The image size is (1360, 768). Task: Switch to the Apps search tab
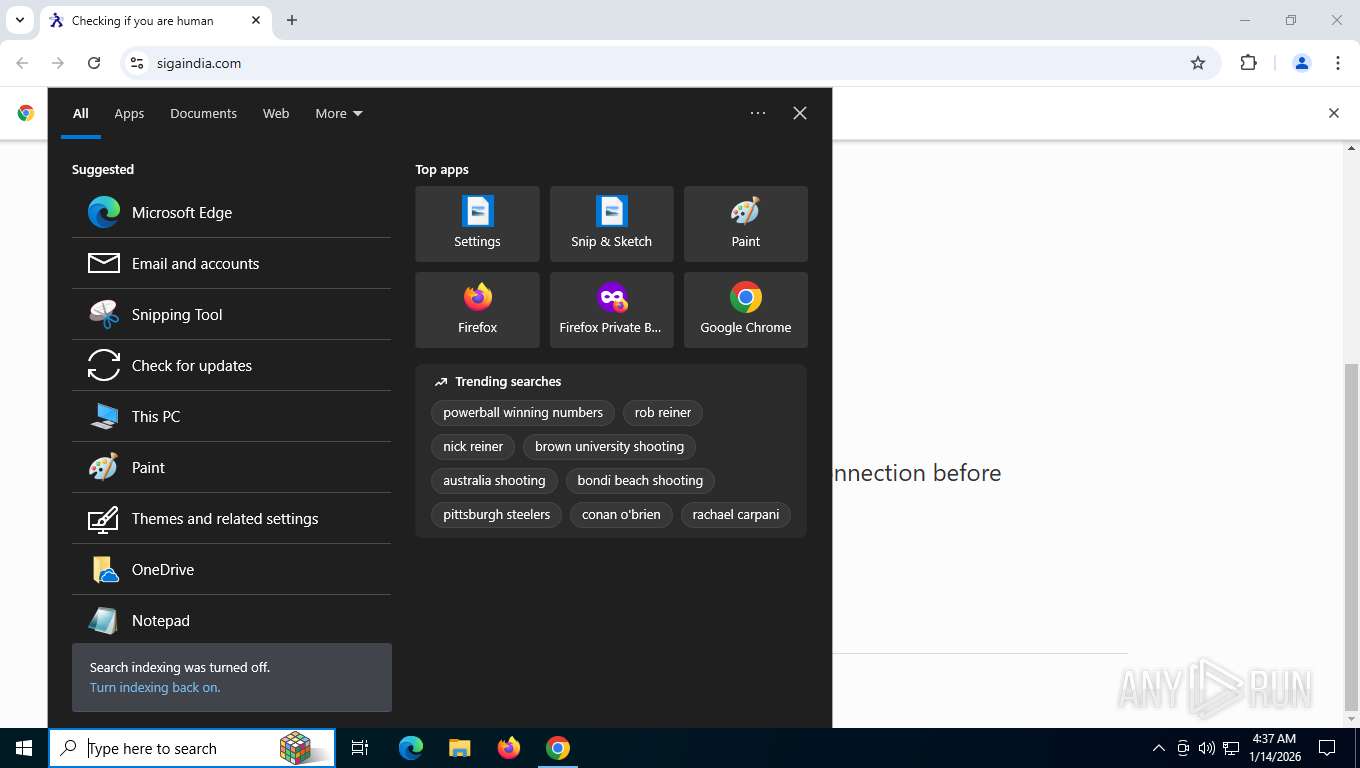click(129, 113)
